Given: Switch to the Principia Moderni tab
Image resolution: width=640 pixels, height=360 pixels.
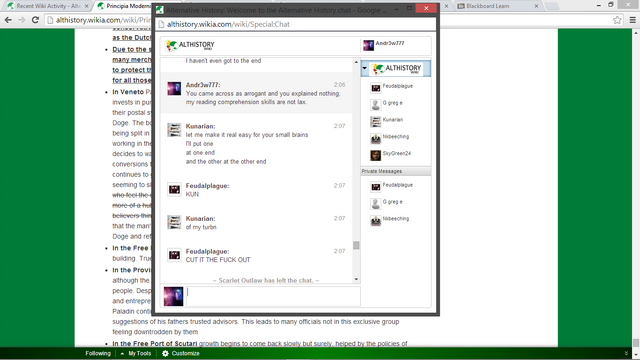Looking at the screenshot, I should (123, 6).
